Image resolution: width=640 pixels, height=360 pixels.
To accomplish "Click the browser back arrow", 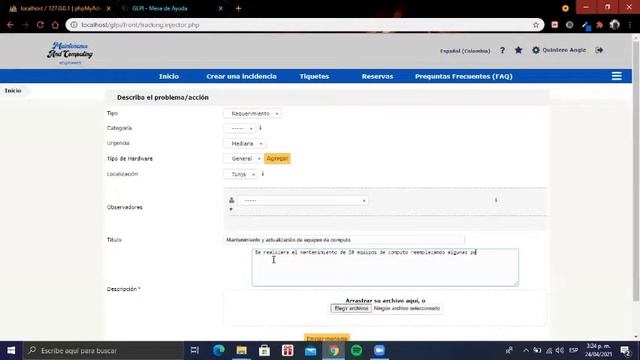I will pos(10,25).
